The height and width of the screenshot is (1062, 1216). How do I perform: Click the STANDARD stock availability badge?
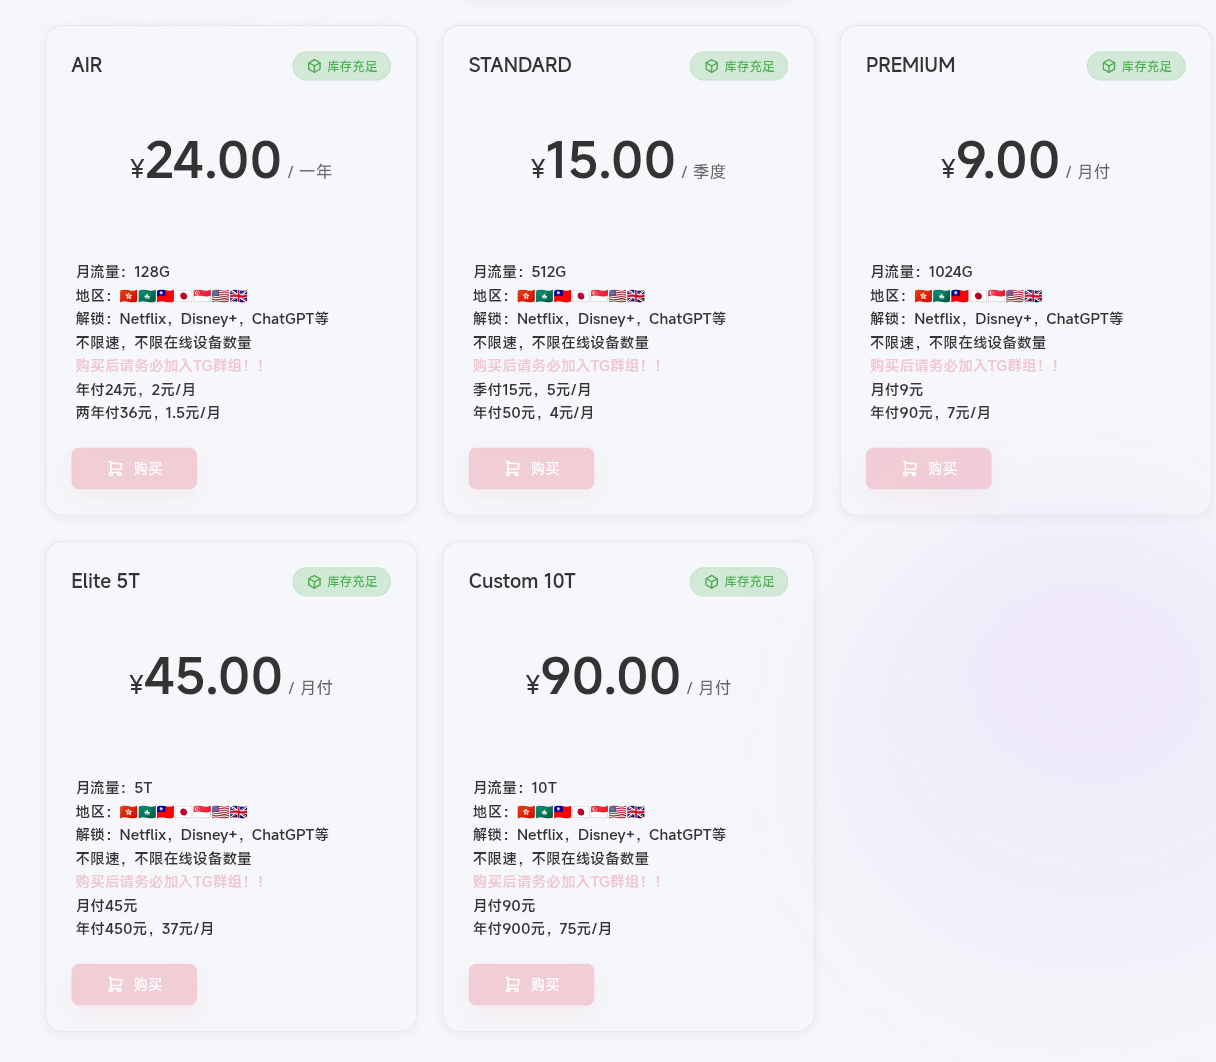738,66
